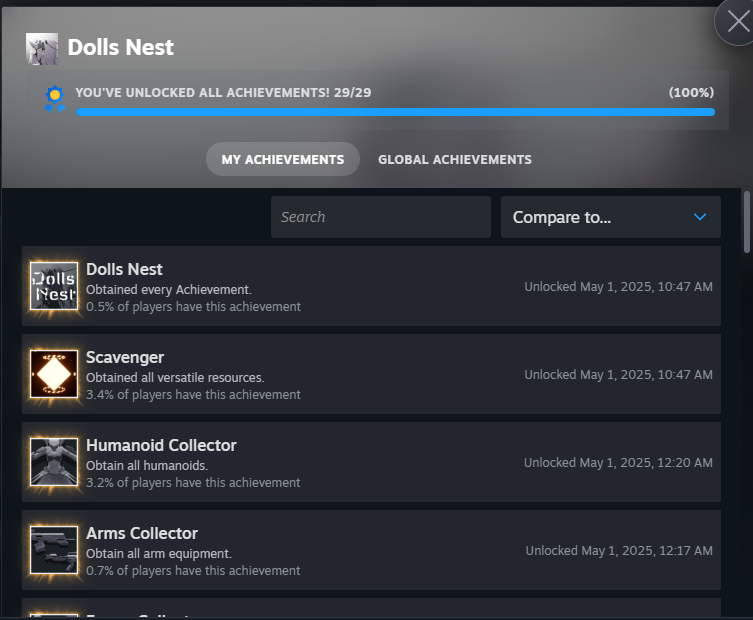Click the Search achievements field
Screen dimensions: 753x620
pos(381,217)
